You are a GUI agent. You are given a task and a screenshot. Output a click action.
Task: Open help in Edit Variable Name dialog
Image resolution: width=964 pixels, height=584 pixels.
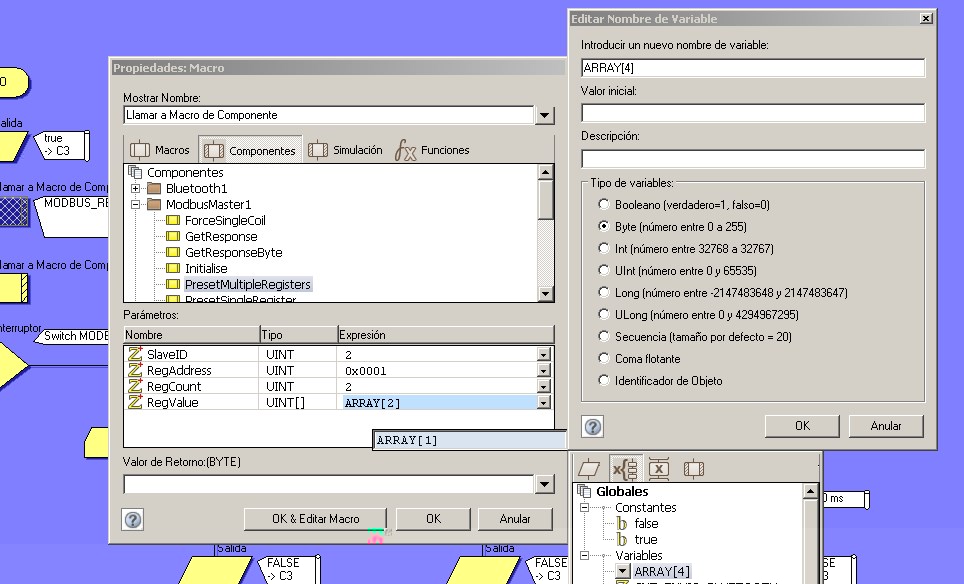593,427
